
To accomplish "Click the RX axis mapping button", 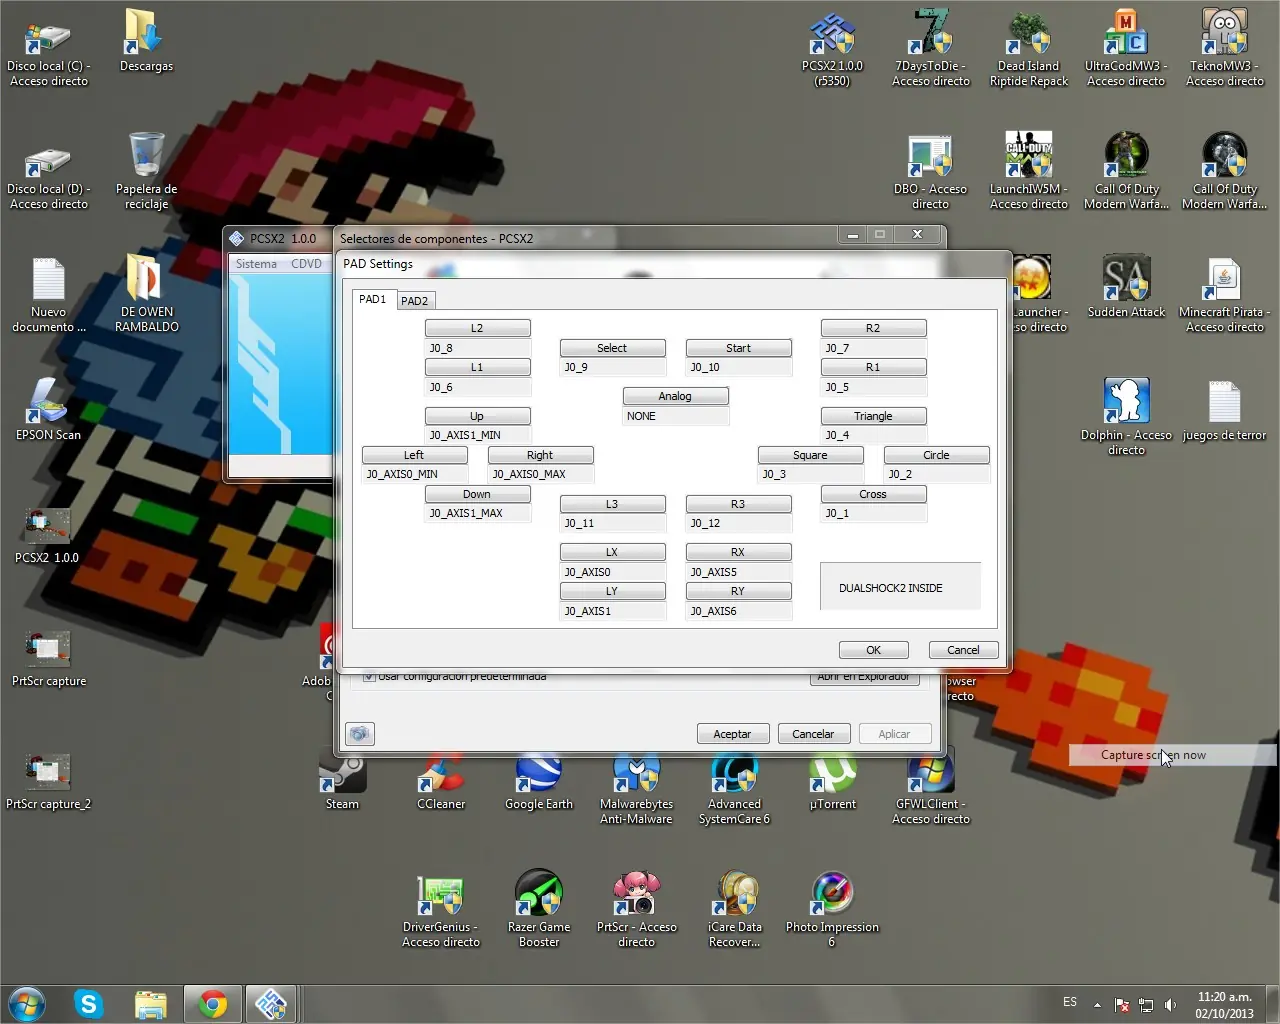I will pyautogui.click(x=739, y=552).
